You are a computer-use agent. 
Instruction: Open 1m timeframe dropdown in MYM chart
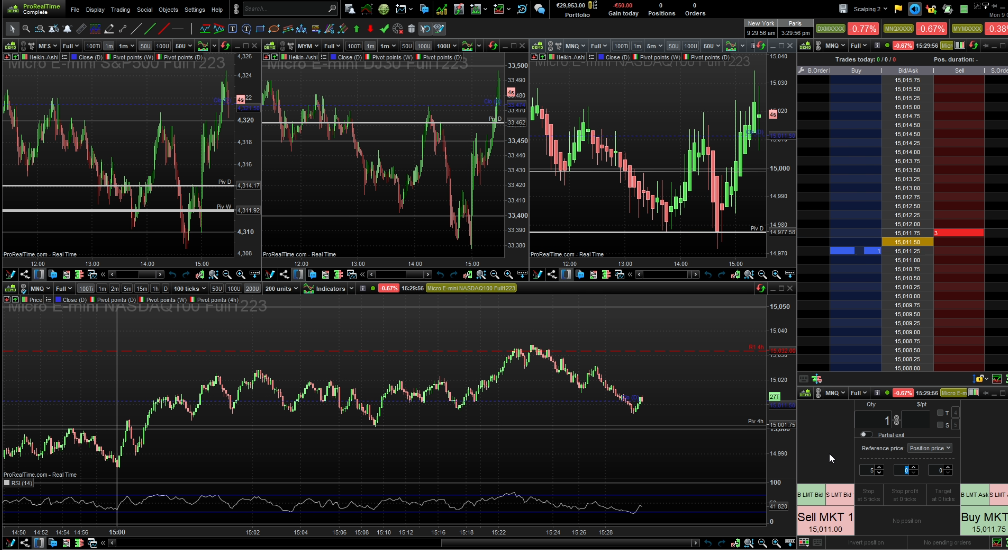(388, 46)
